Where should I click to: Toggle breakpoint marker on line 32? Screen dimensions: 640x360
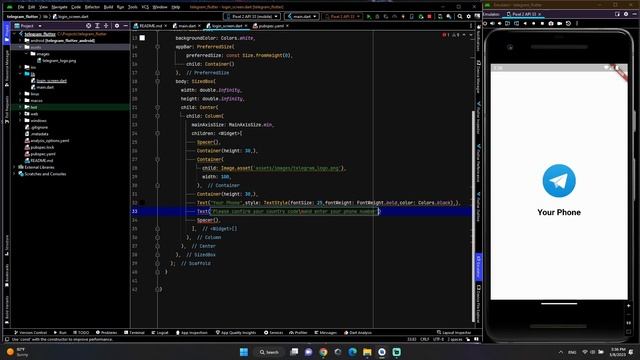point(142,202)
